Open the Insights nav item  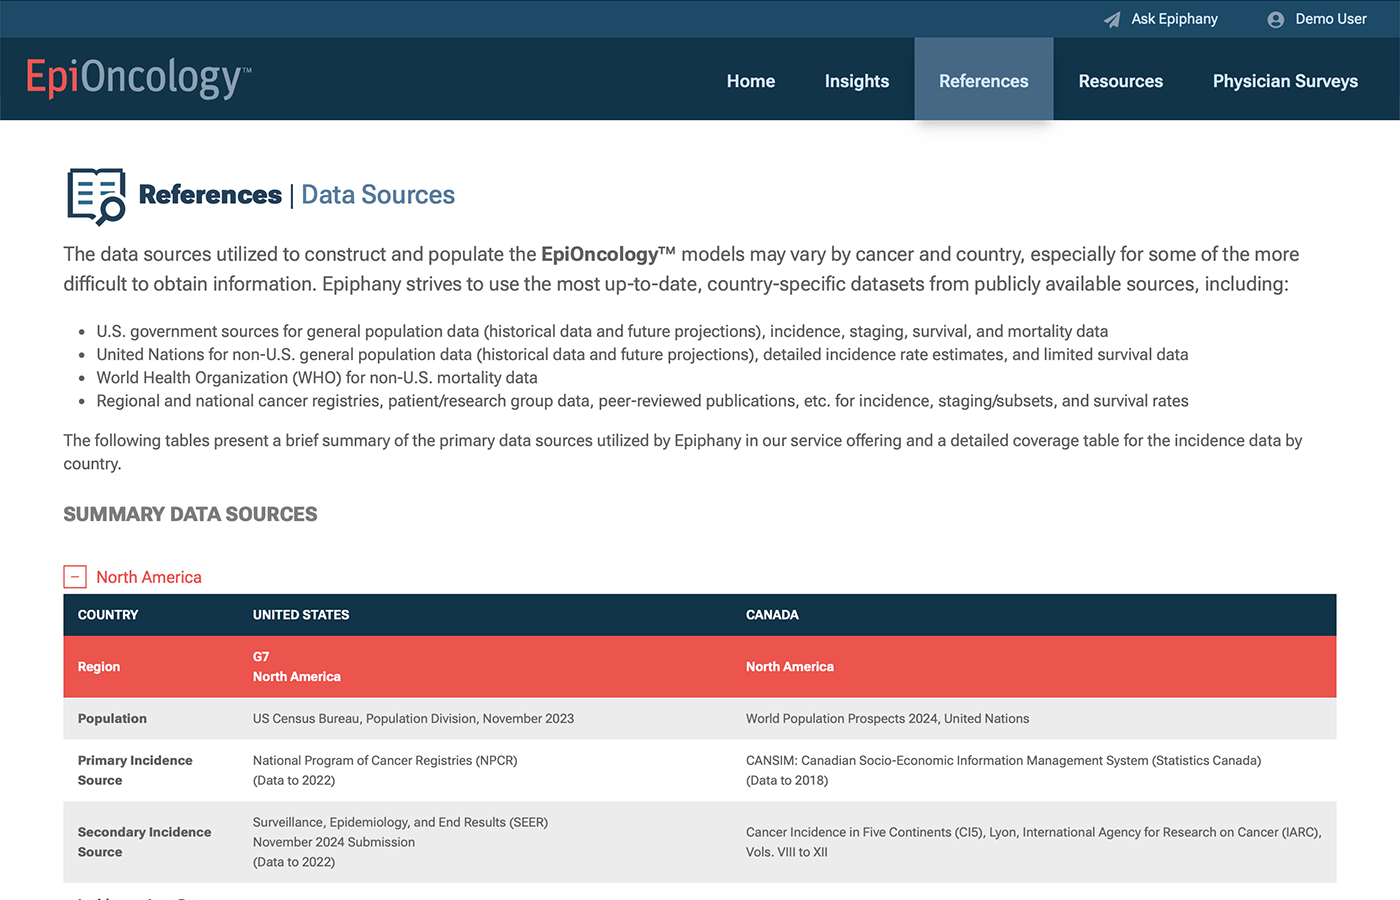click(856, 81)
